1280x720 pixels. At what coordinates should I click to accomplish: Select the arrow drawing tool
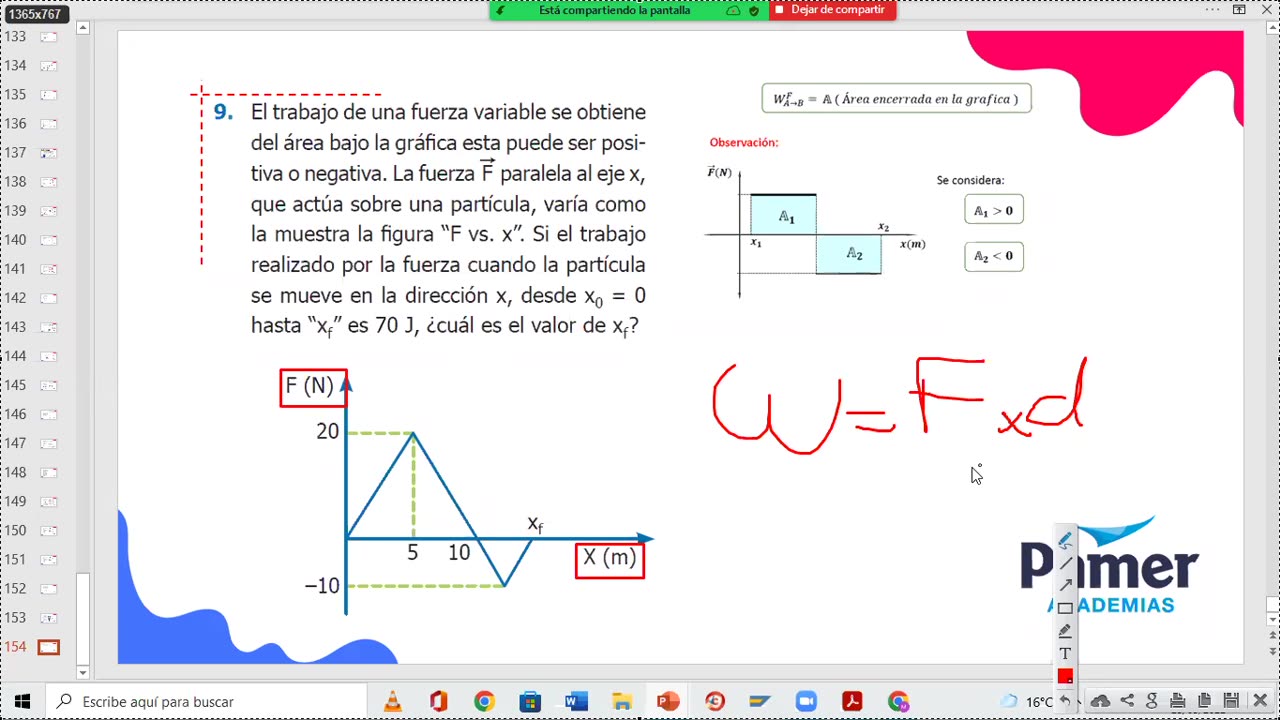click(1065, 585)
